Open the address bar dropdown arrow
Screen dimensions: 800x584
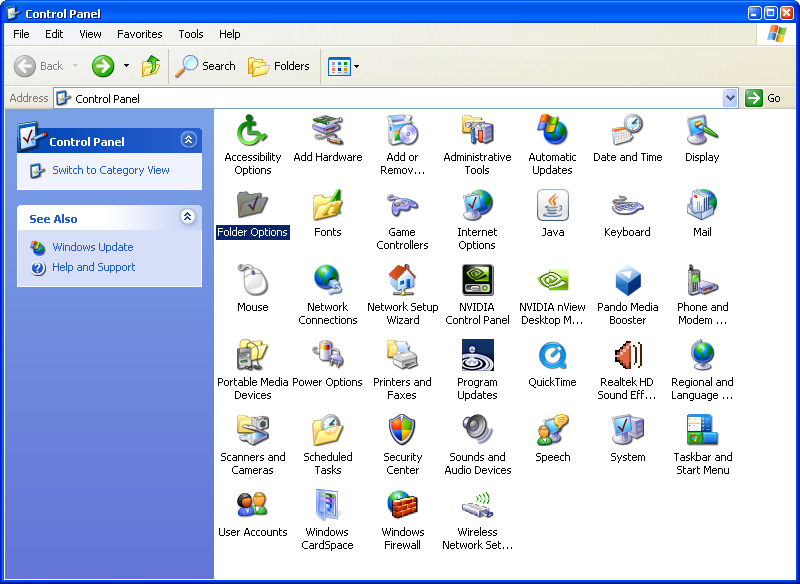click(730, 98)
